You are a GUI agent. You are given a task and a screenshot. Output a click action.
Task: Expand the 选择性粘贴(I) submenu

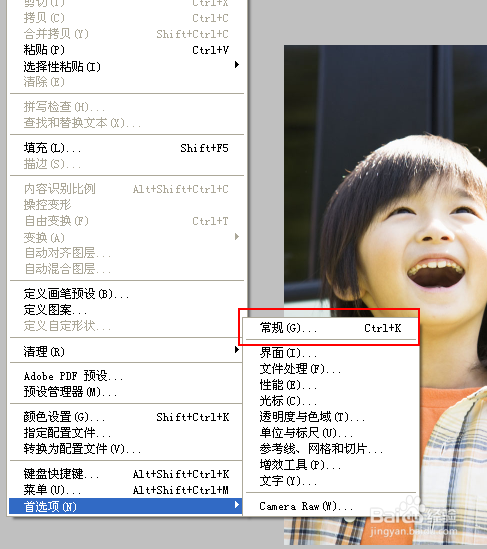tap(126, 66)
